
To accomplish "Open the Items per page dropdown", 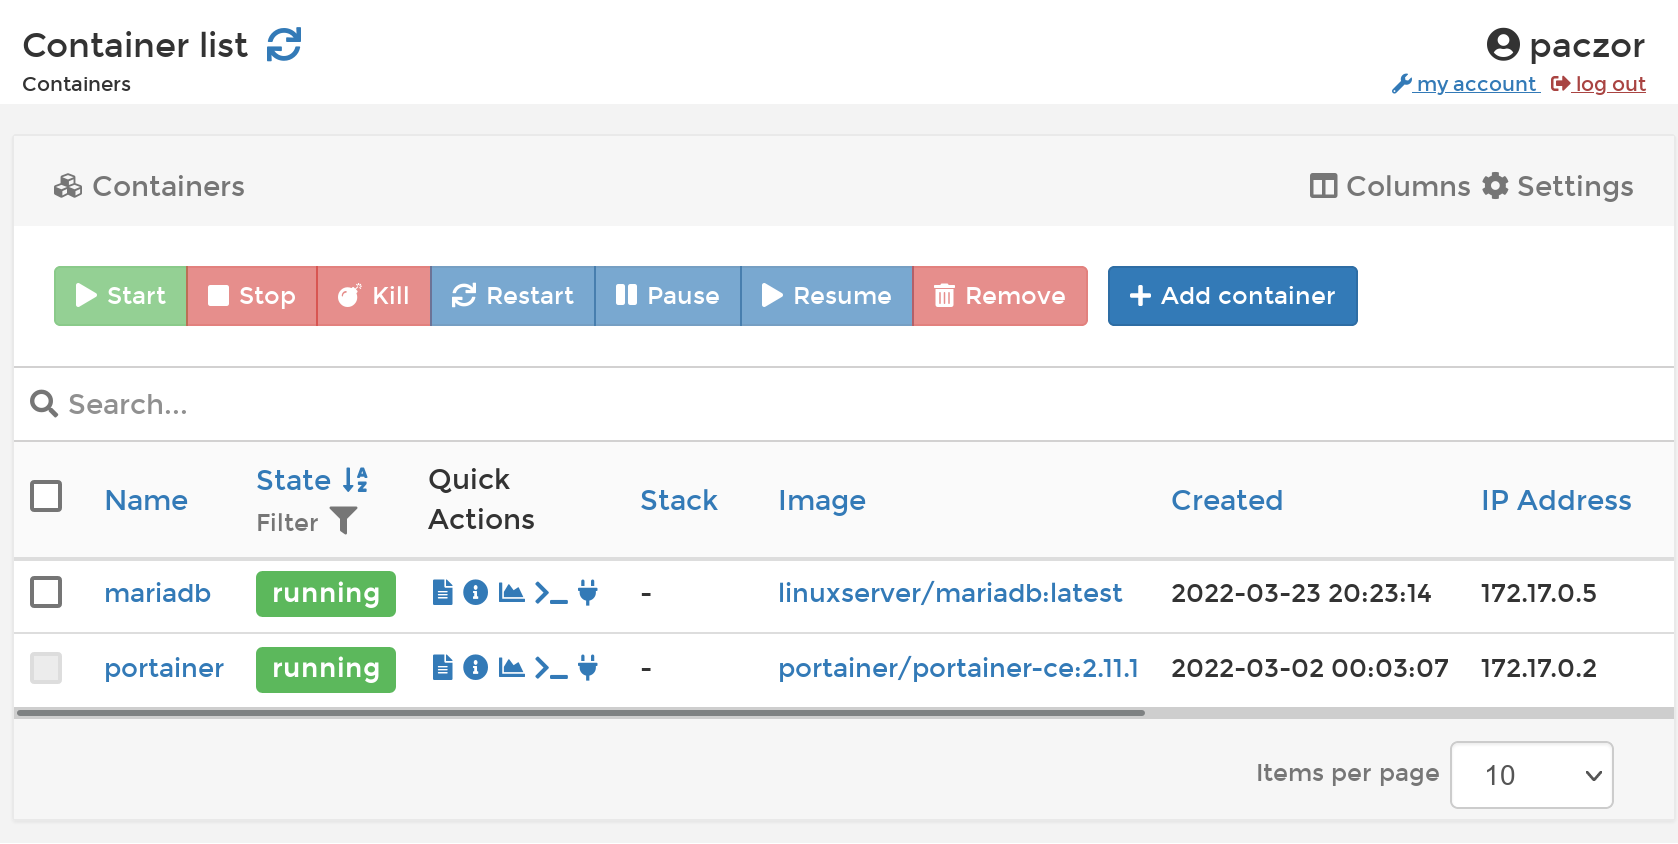I will pos(1531,775).
